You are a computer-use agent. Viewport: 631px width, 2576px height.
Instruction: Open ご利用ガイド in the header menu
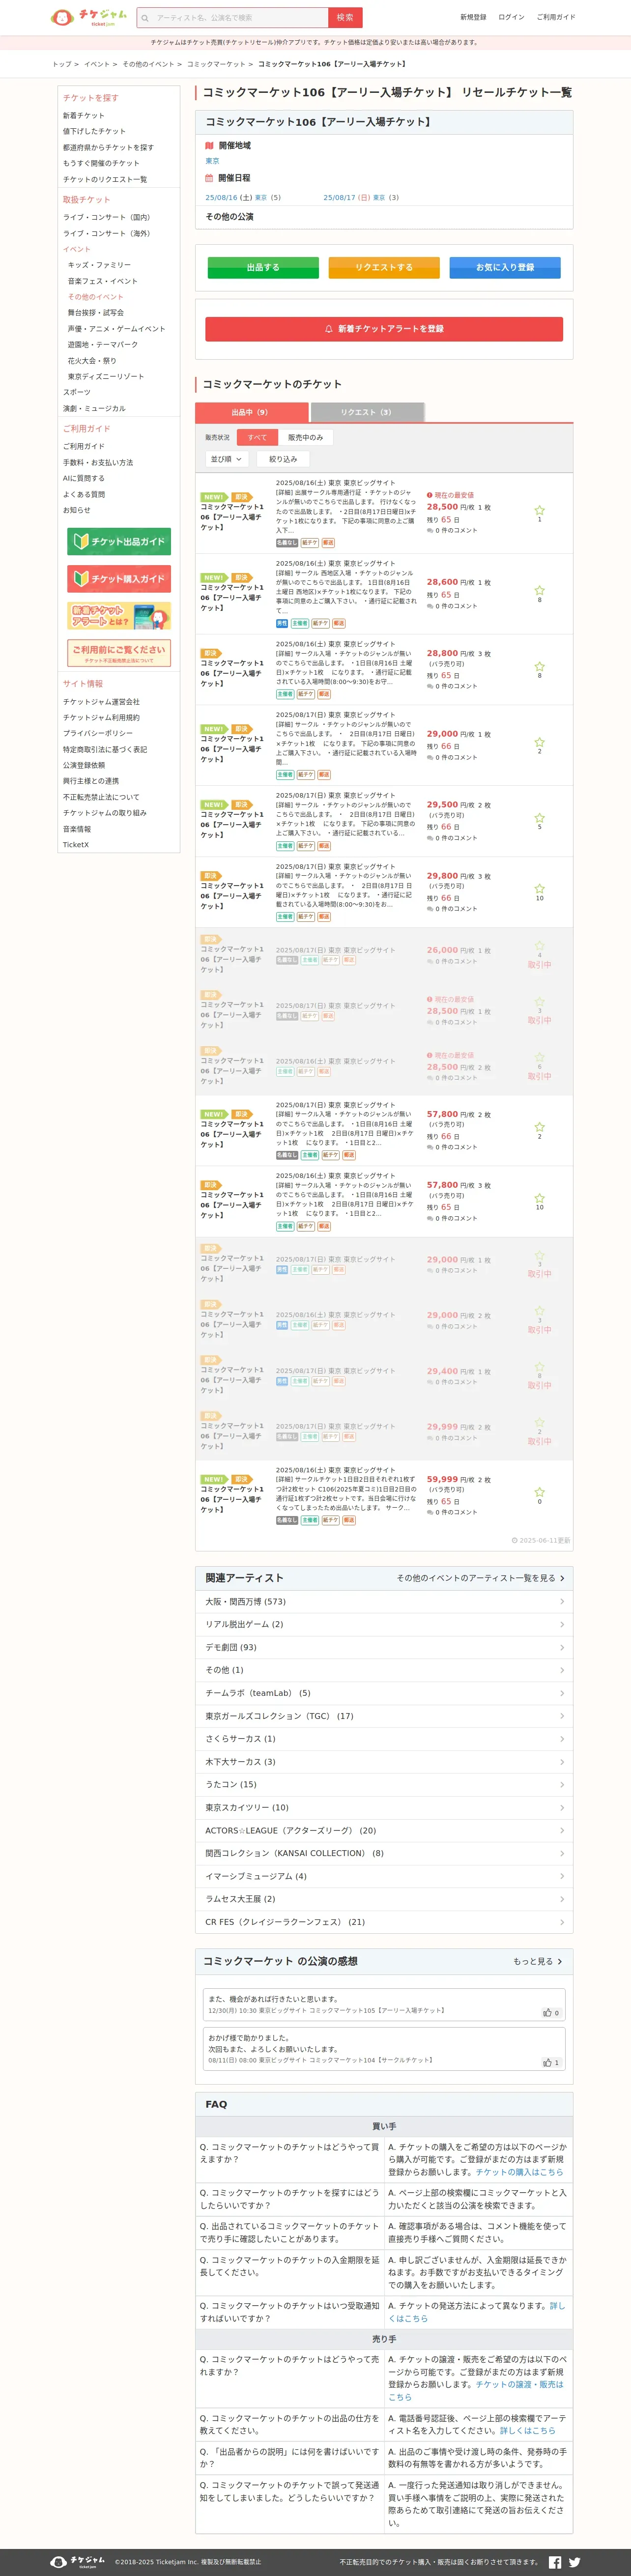(x=556, y=17)
